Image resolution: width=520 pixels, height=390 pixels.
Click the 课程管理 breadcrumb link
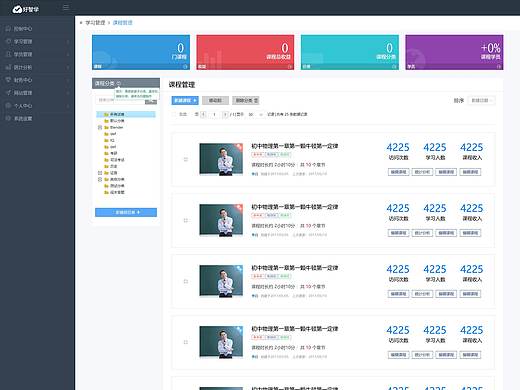coord(123,23)
